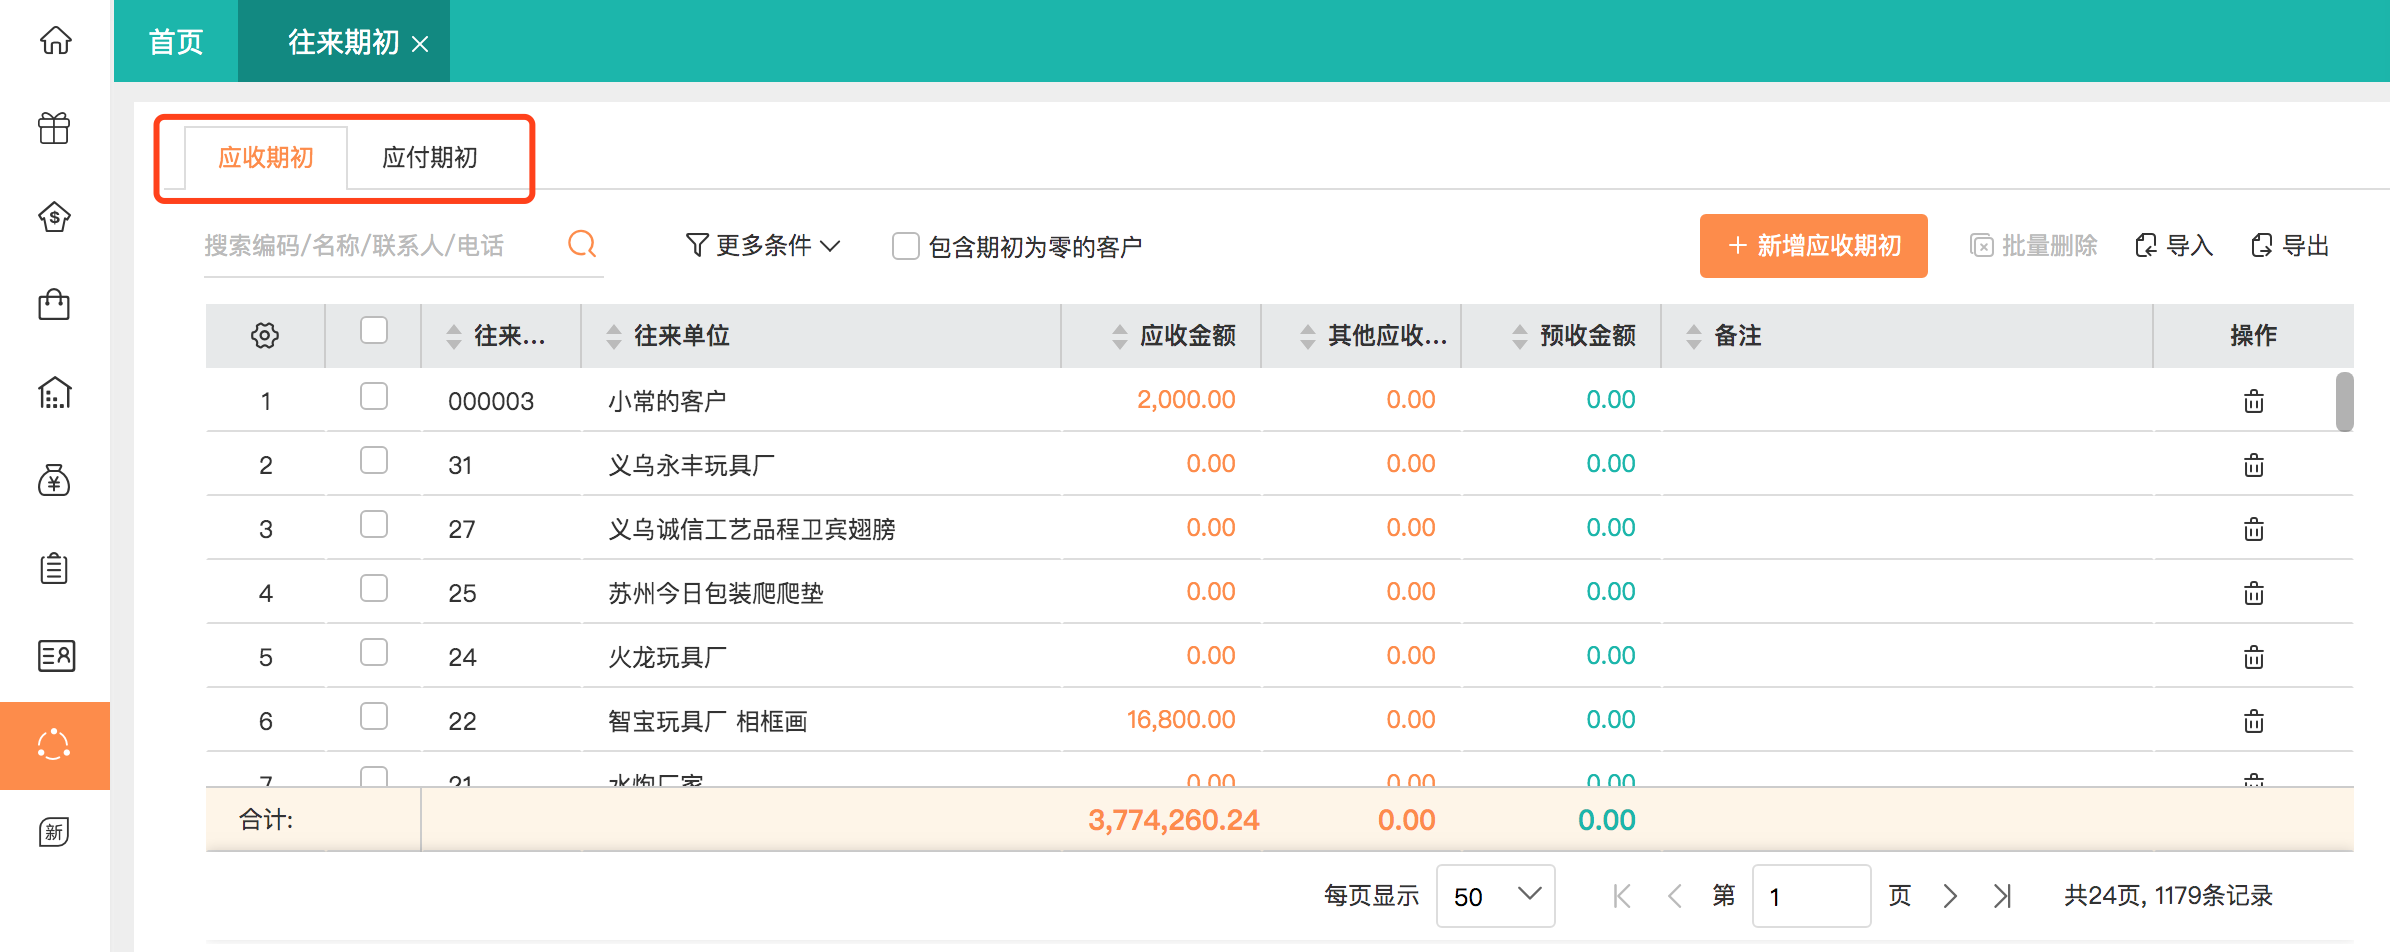Open the column settings gear in table header
The image size is (2390, 952).
264,336
